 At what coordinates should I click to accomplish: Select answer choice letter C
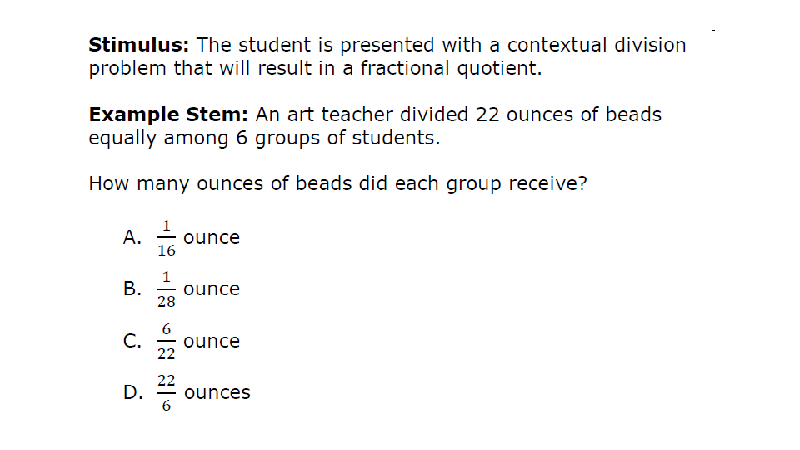click(132, 341)
